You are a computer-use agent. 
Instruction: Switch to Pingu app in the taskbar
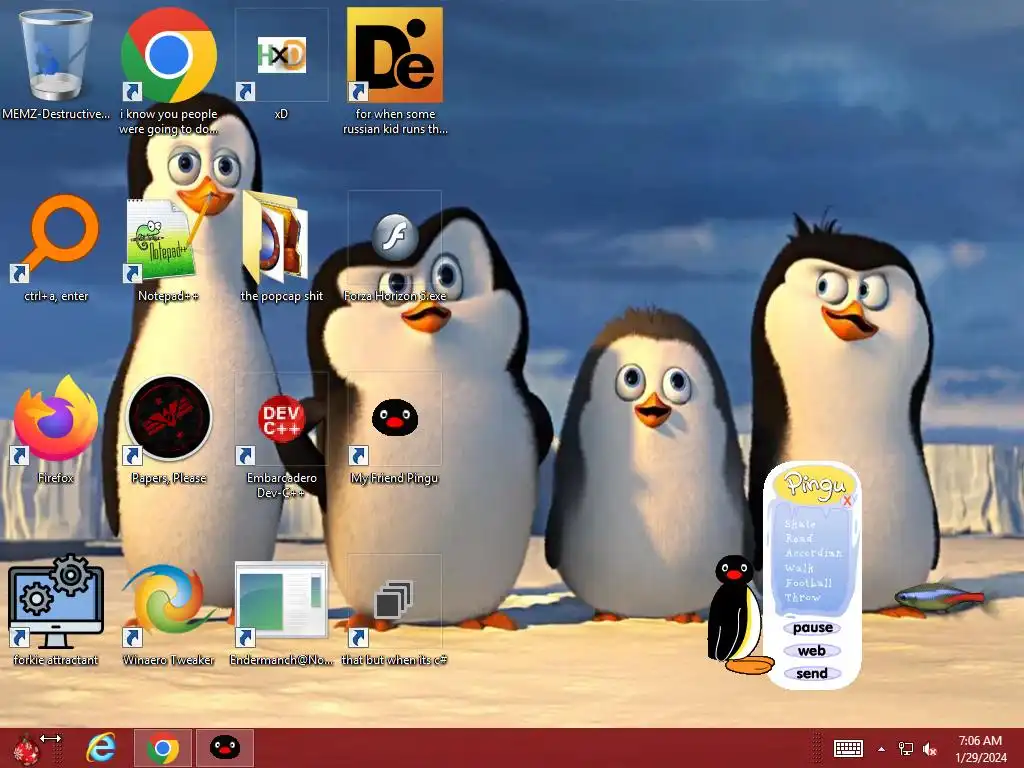[225, 748]
